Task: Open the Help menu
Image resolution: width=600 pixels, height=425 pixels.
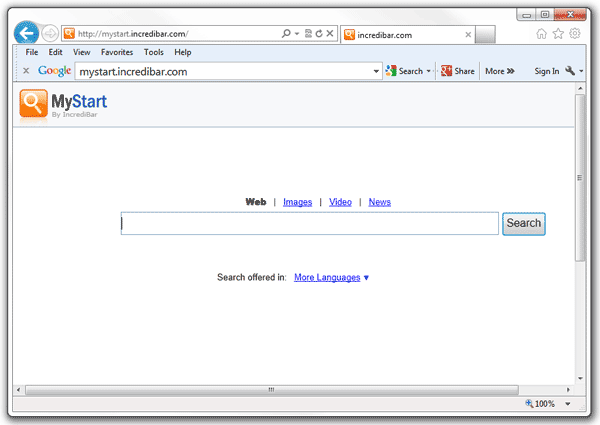Action: (183, 52)
